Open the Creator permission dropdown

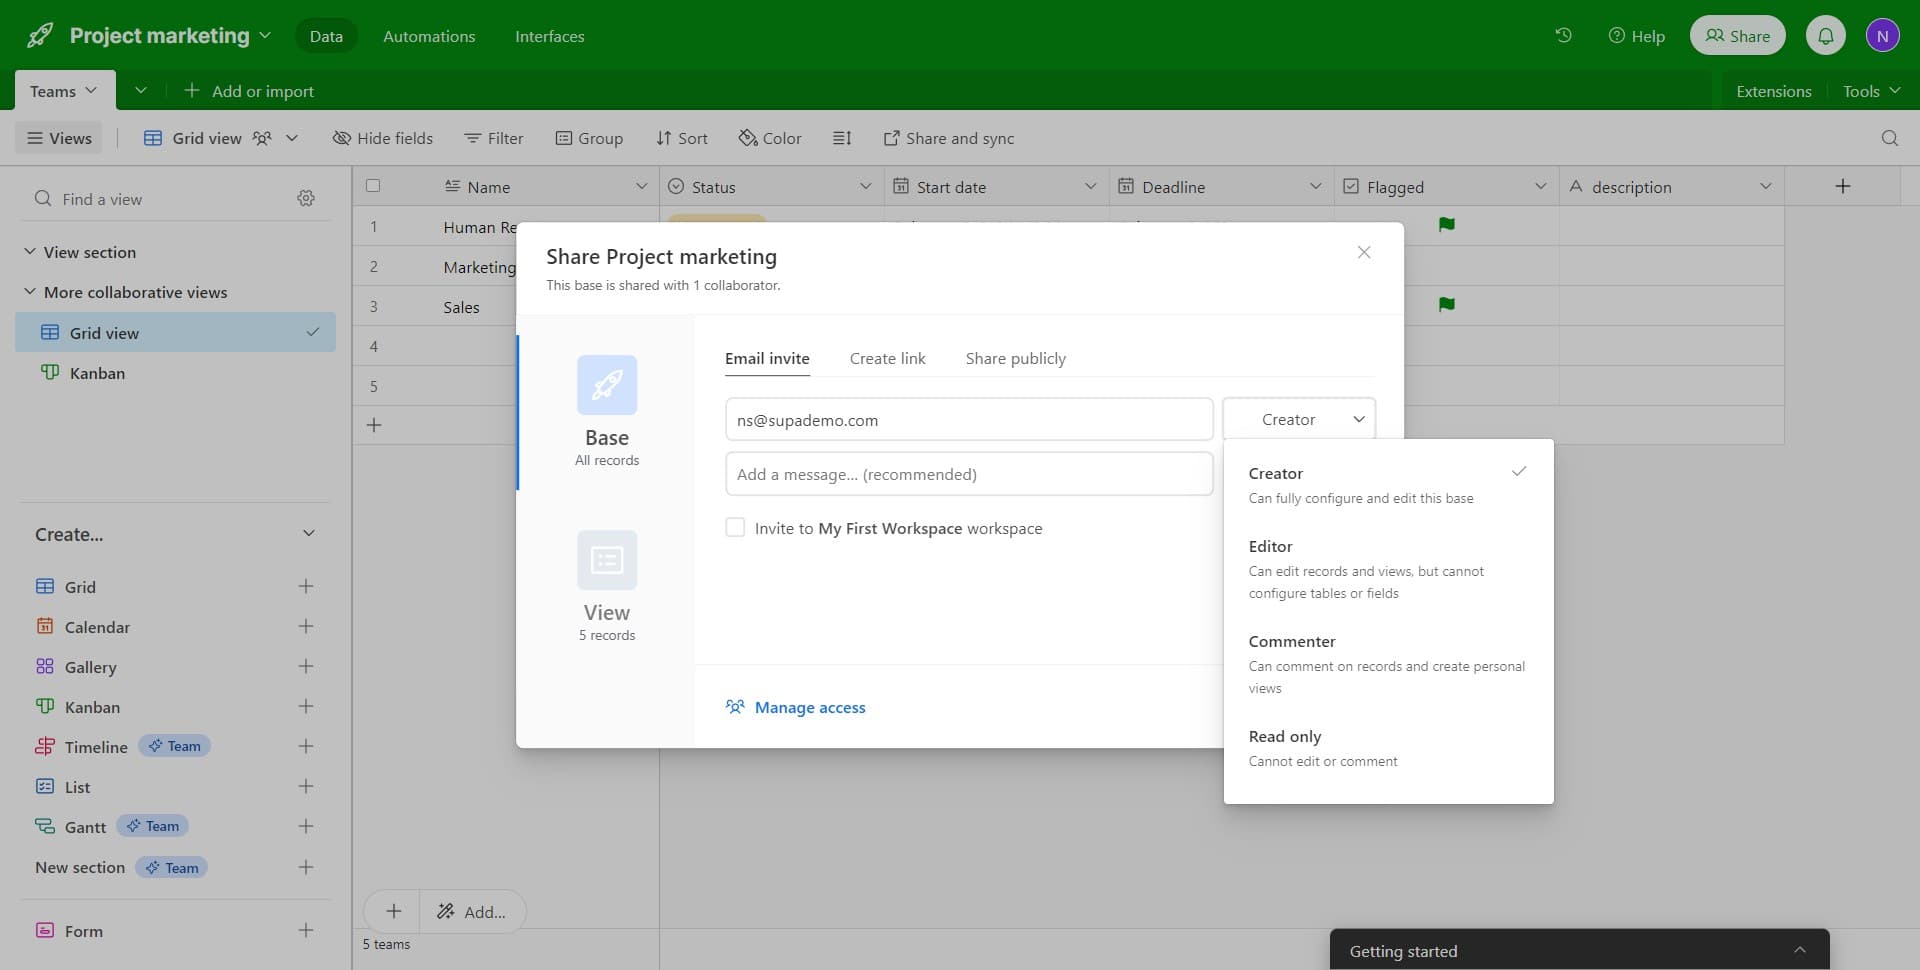click(1298, 420)
